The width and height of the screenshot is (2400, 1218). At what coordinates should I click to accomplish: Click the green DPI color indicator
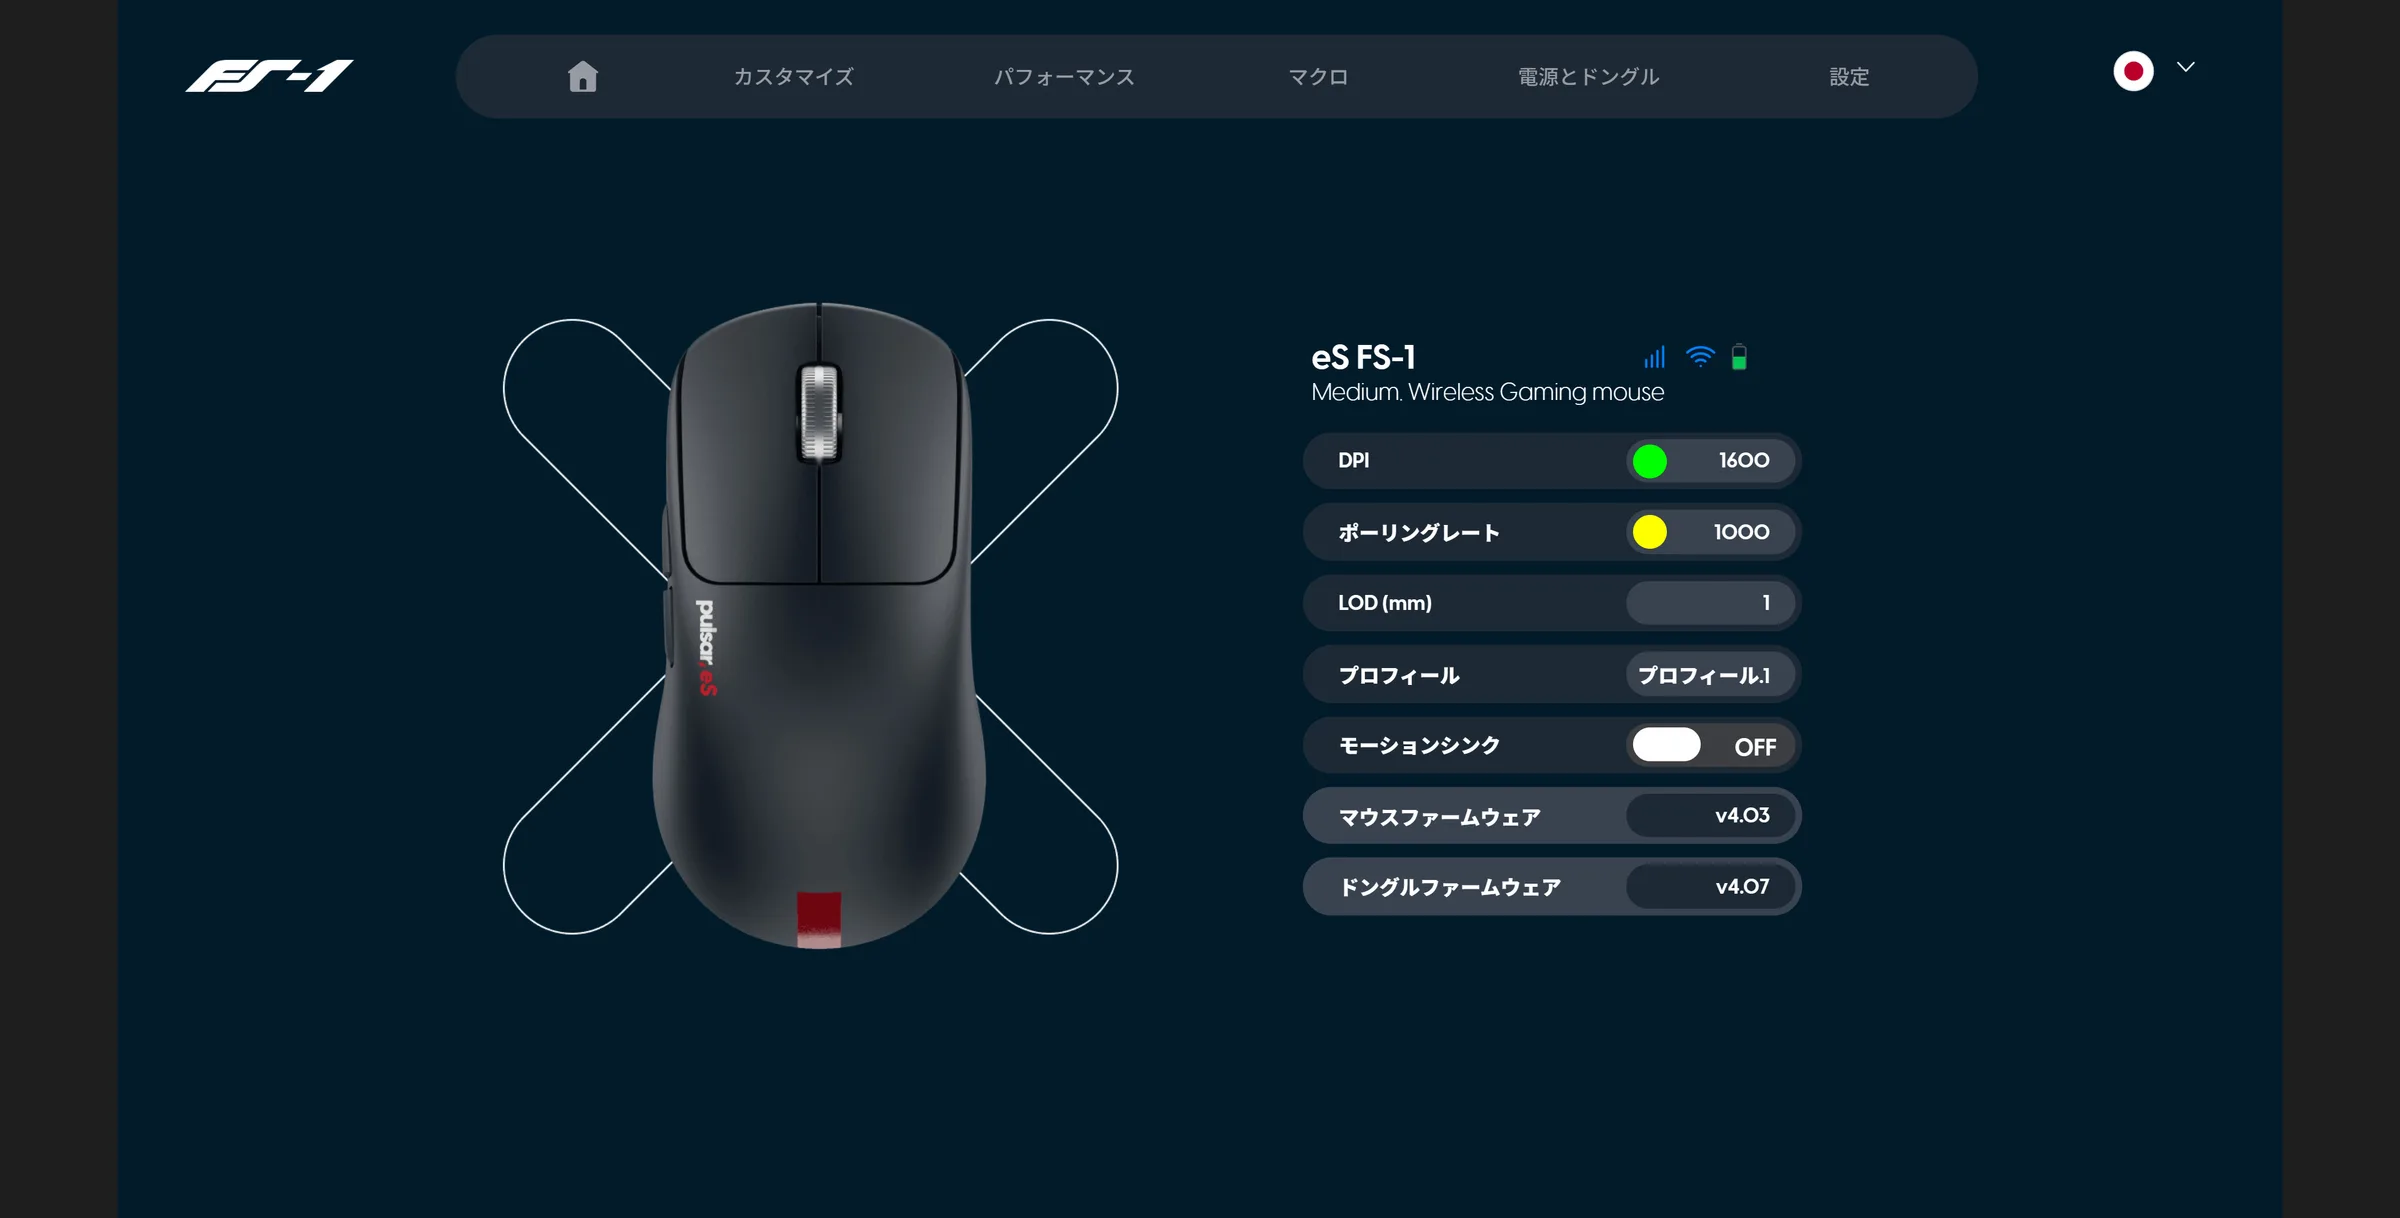click(1650, 461)
